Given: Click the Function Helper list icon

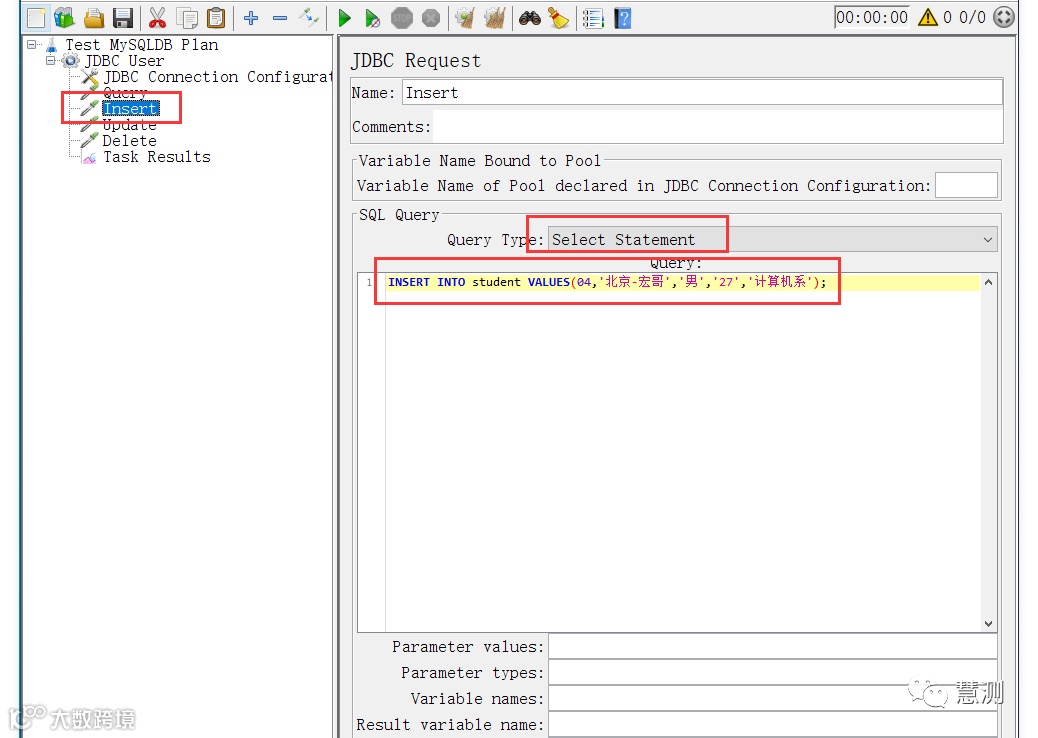Looking at the screenshot, I should (x=593, y=18).
